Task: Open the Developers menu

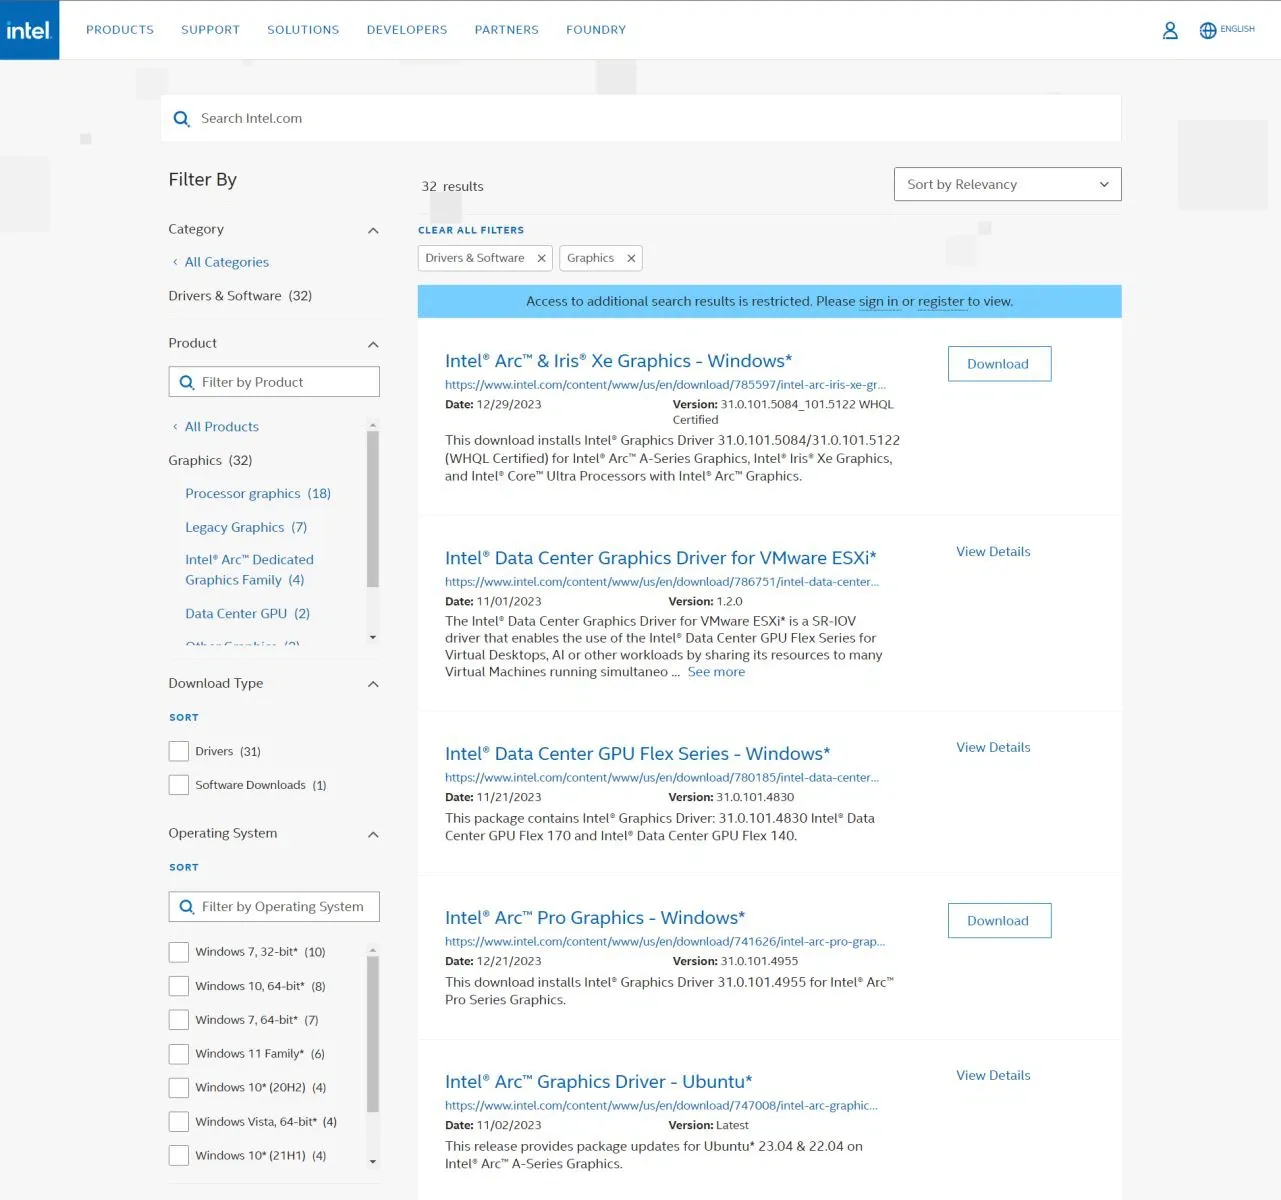Action: coord(407,30)
